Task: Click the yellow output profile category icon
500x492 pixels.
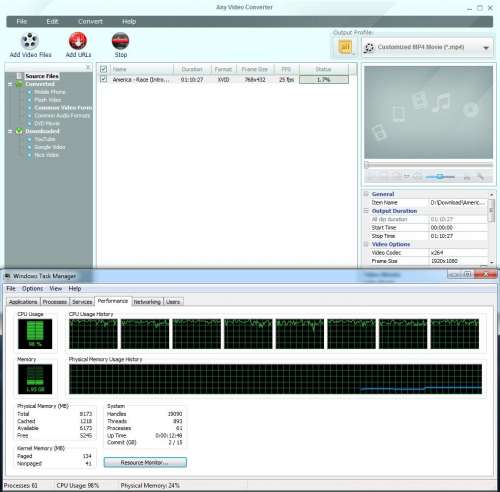Action: pos(345,47)
